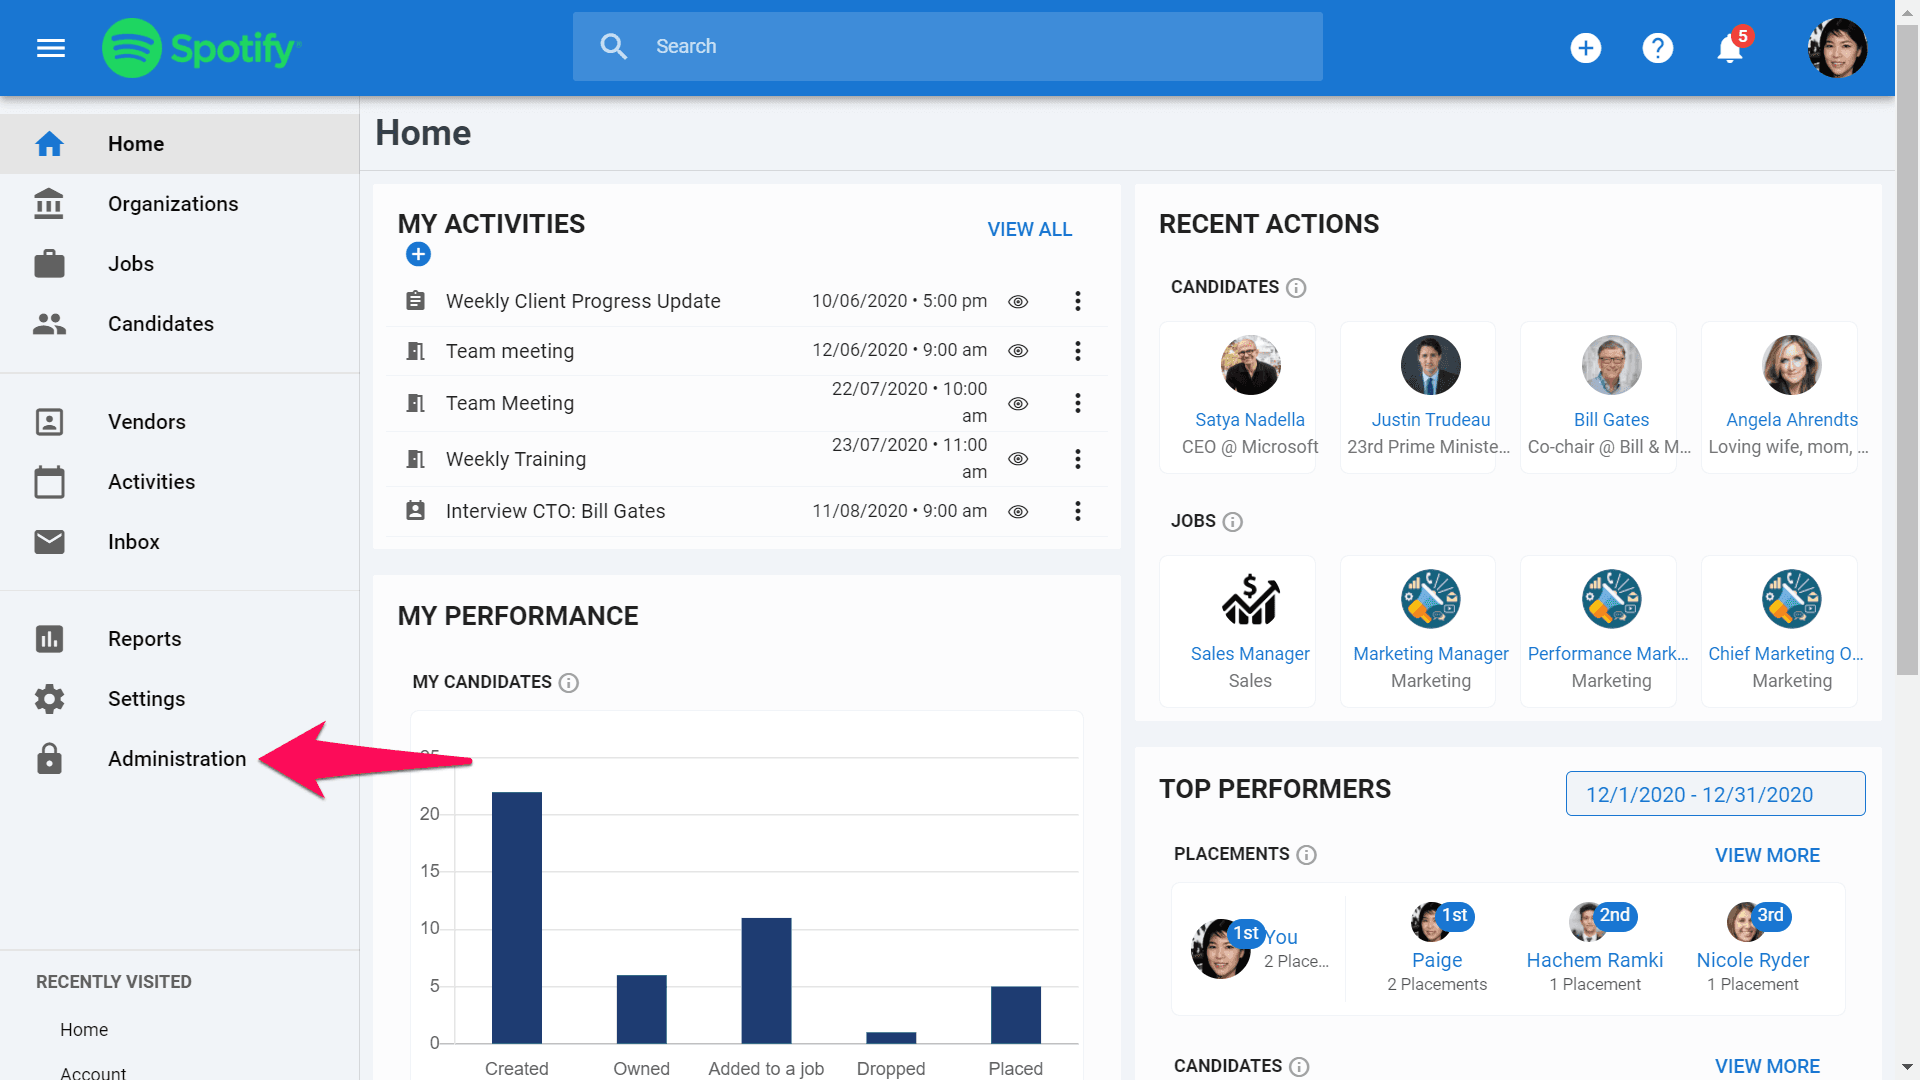Viewport: 1920px width, 1080px height.
Task: Click VIEW ALL in My Activities
Action: 1030,230
